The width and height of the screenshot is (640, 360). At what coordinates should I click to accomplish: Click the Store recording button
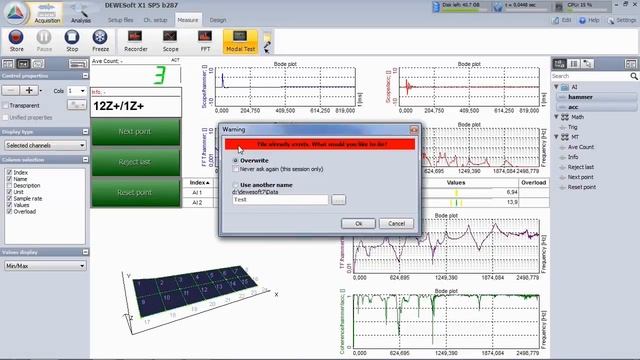tap(16, 41)
